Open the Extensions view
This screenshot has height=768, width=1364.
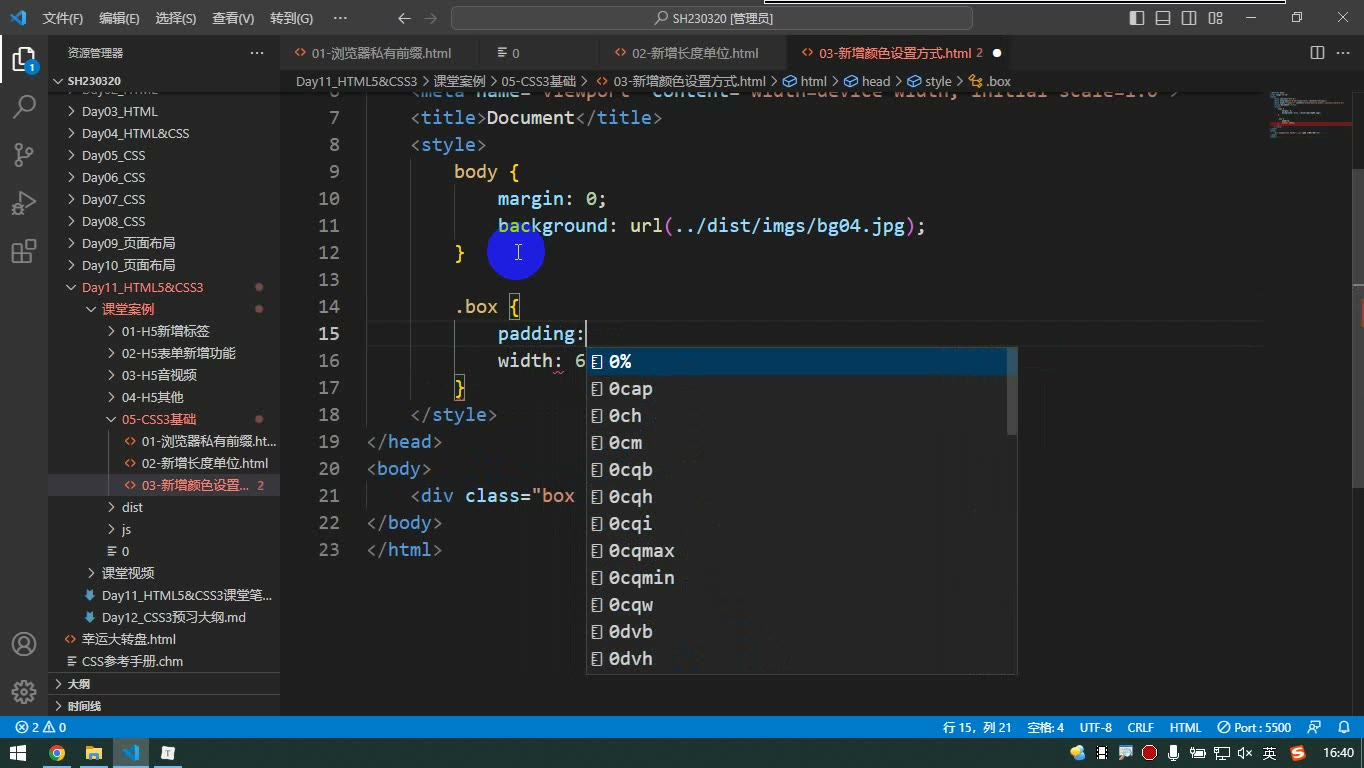click(x=24, y=252)
